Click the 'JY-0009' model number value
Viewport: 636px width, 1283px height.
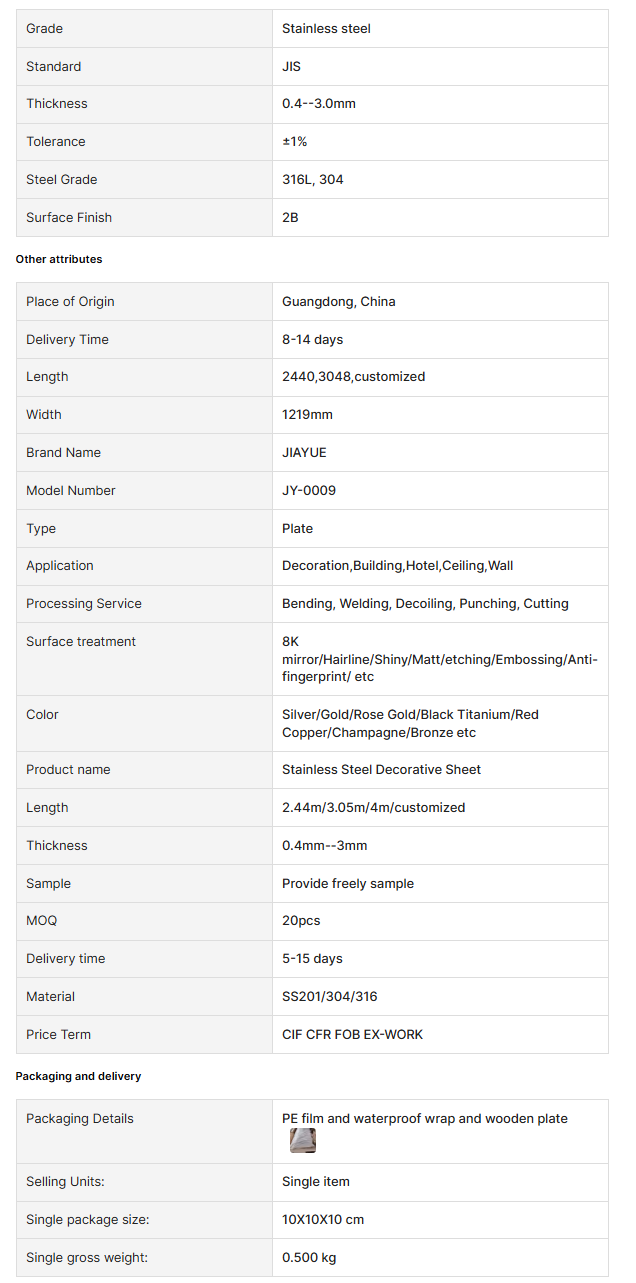[309, 490]
